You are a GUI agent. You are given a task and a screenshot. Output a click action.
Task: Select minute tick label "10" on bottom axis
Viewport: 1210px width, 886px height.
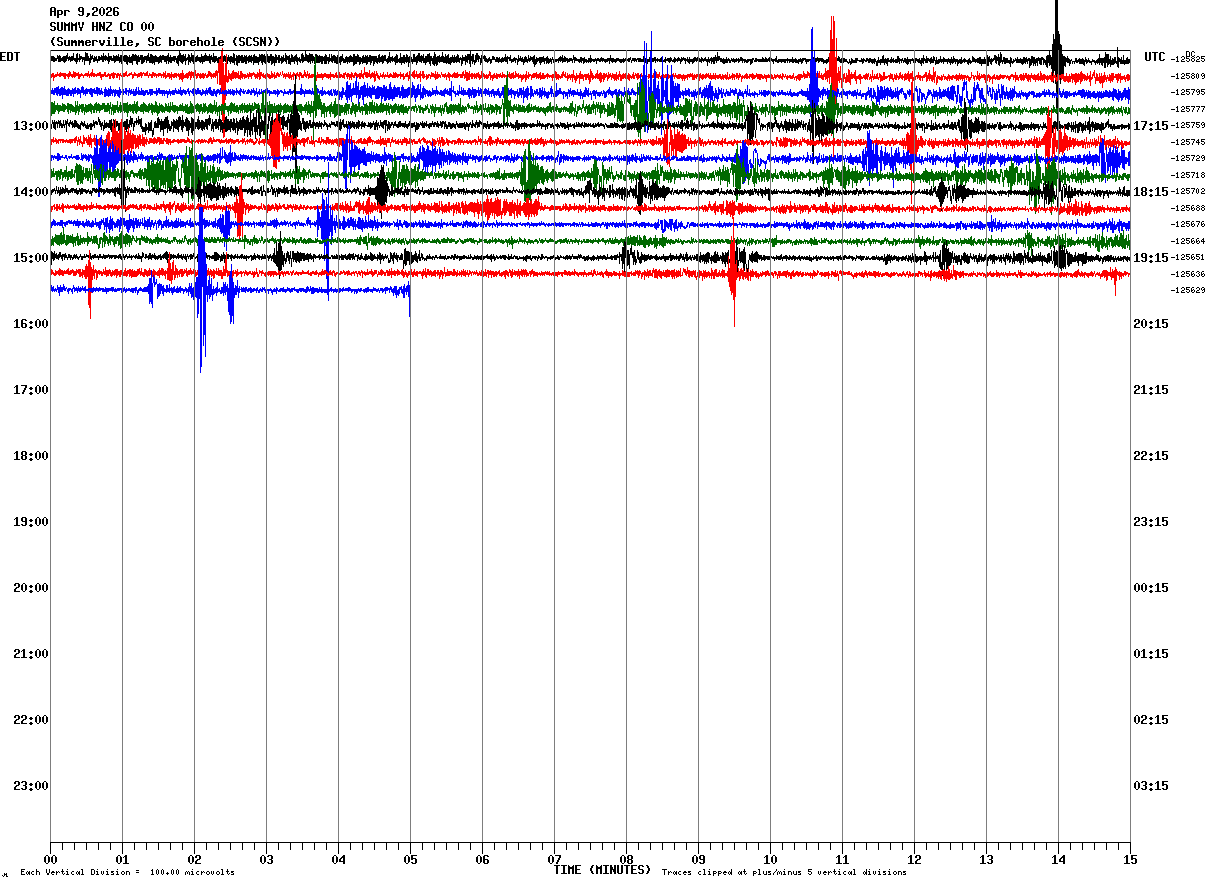pyautogui.click(x=770, y=859)
